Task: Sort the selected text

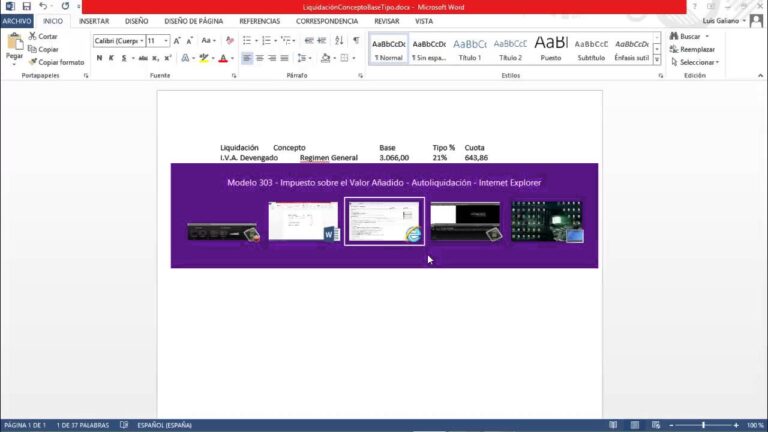Action: 339,41
